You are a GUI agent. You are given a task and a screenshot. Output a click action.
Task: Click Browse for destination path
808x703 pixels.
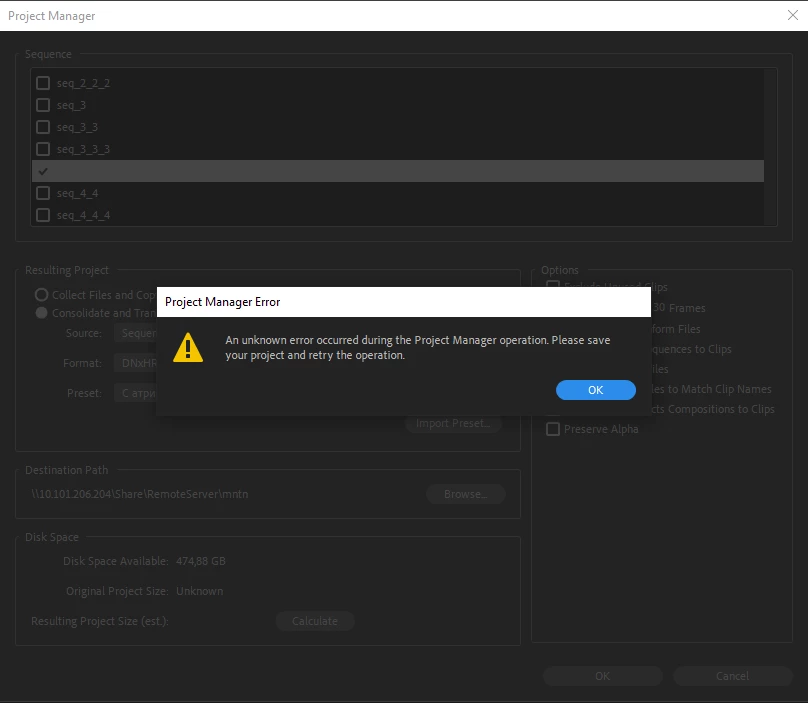coord(465,494)
